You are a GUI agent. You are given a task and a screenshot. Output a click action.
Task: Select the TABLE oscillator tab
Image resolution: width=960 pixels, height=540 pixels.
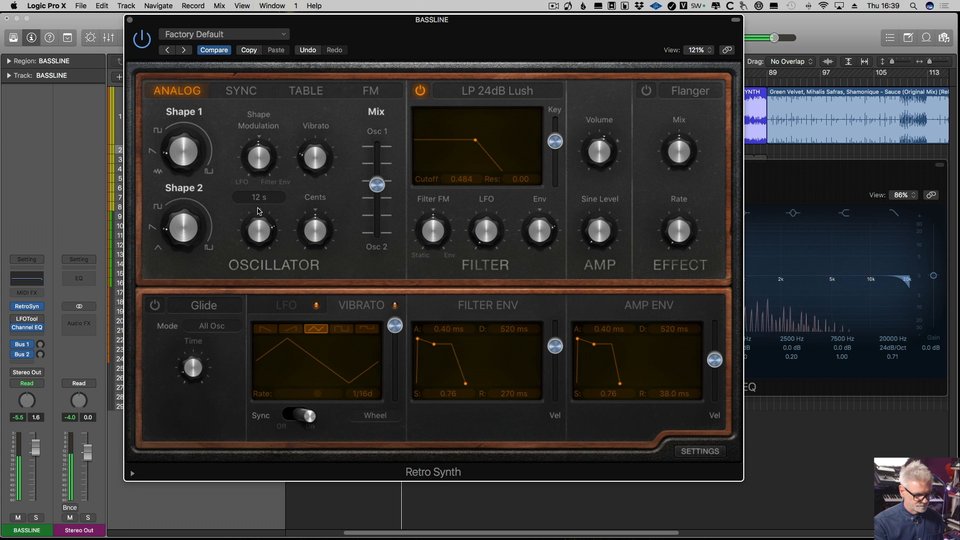[306, 91]
